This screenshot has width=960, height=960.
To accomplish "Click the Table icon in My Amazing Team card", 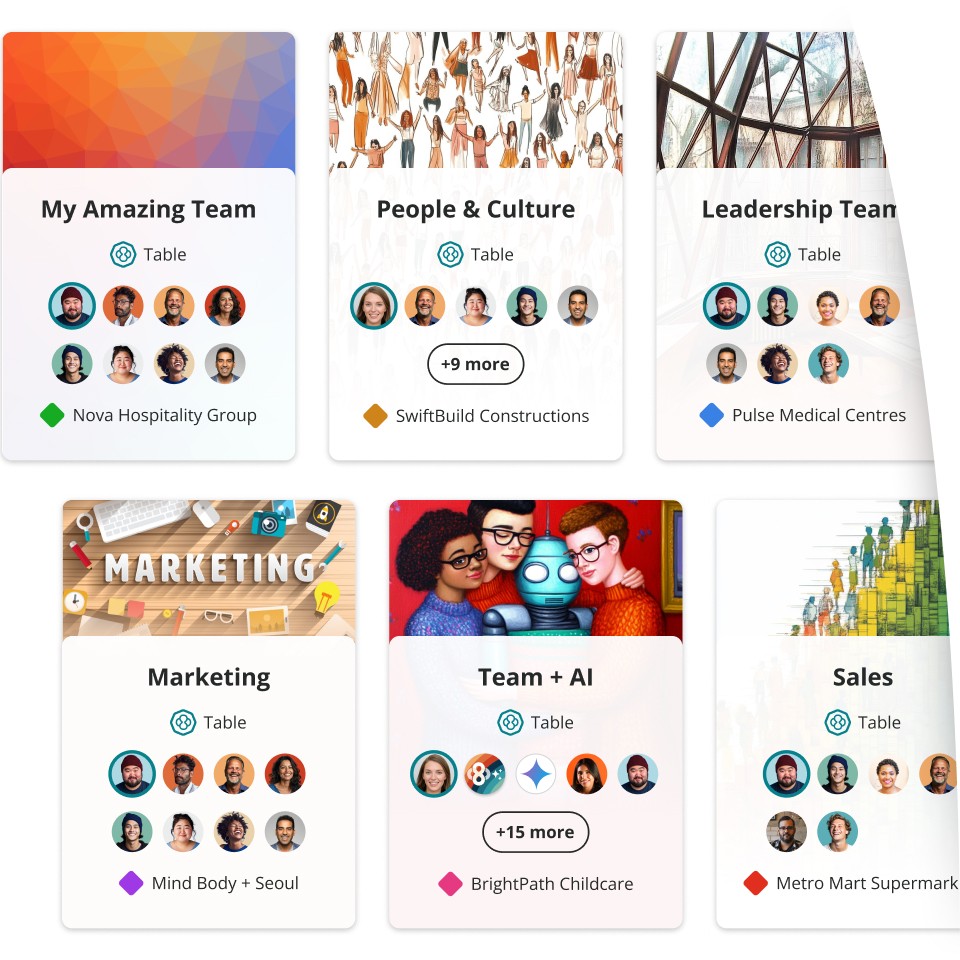I will point(123,254).
